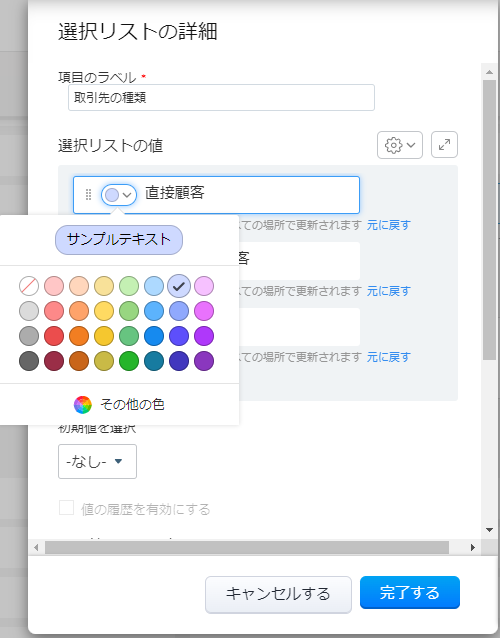
Task: Choose the burnt orange swatch in bottom row
Action: click(x=79, y=361)
